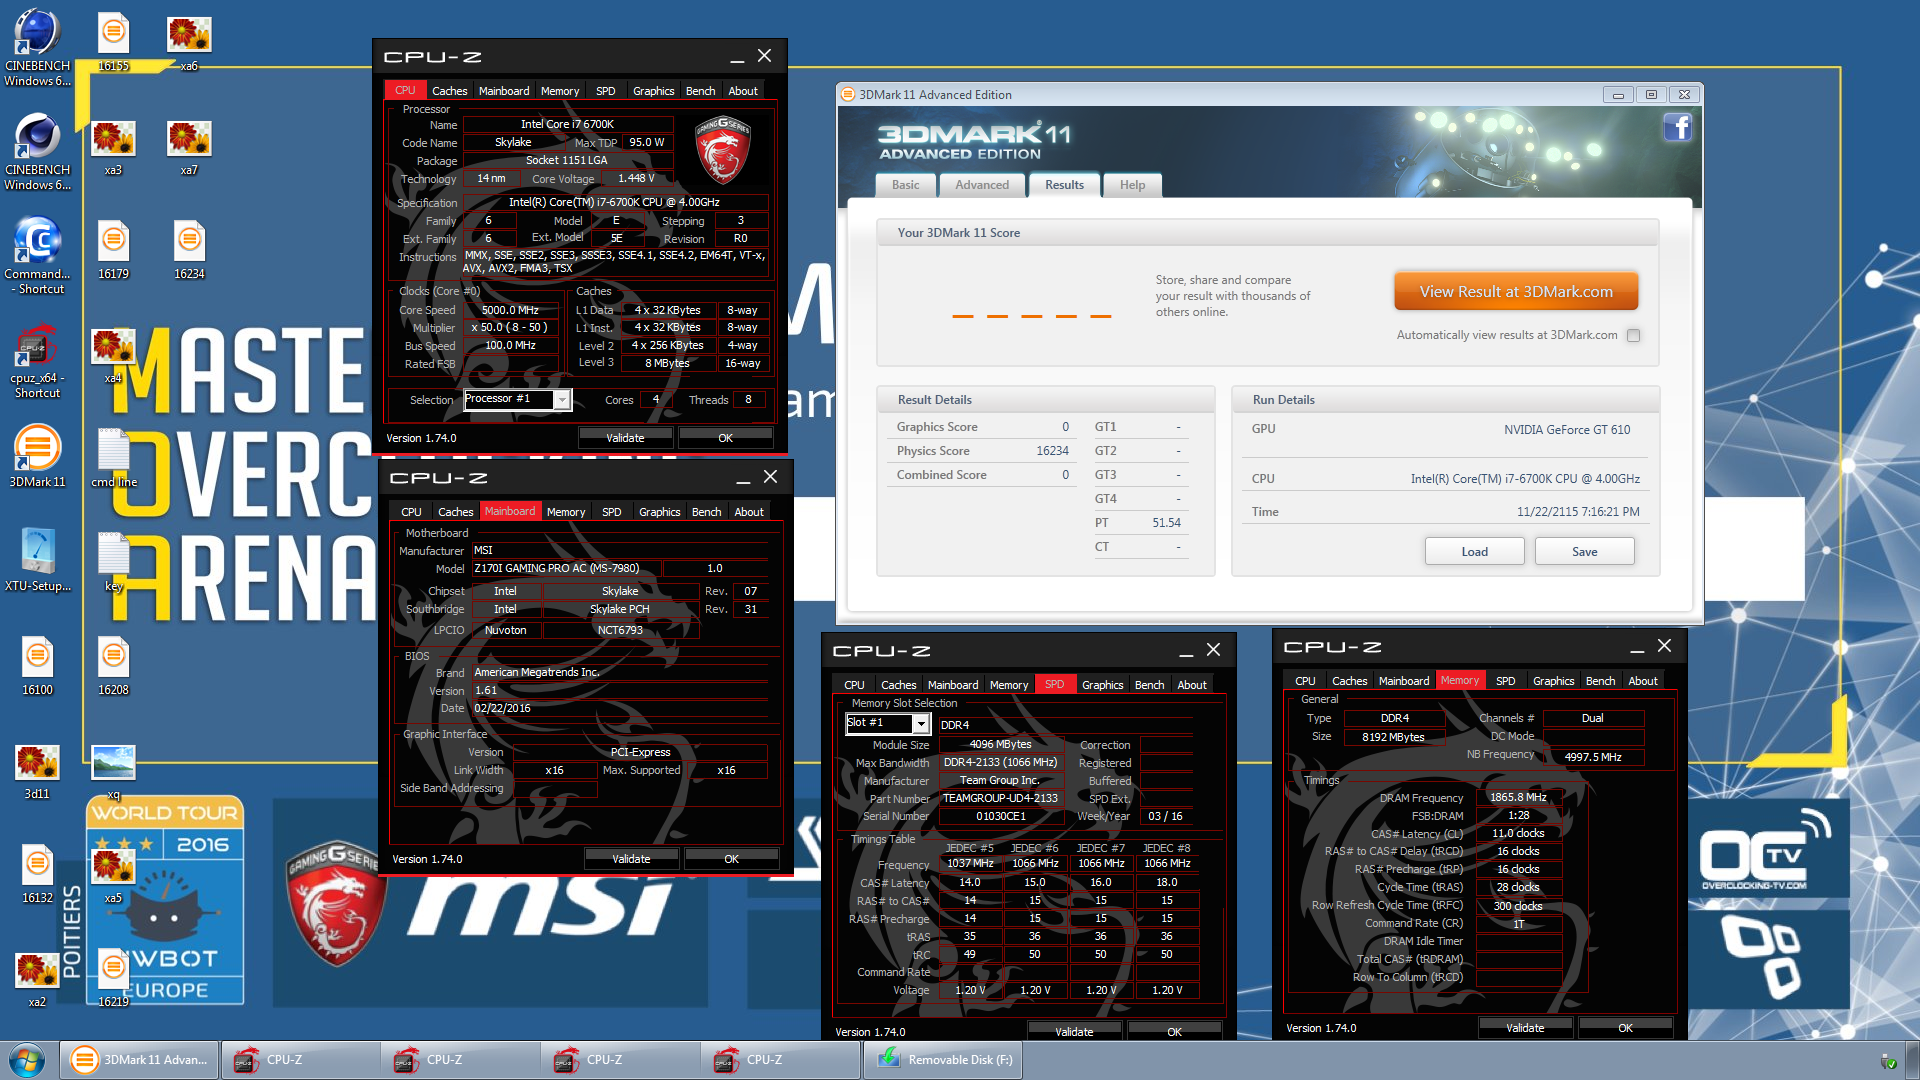Select Bench tab in CPU-Z Mainboard window

(x=706, y=512)
